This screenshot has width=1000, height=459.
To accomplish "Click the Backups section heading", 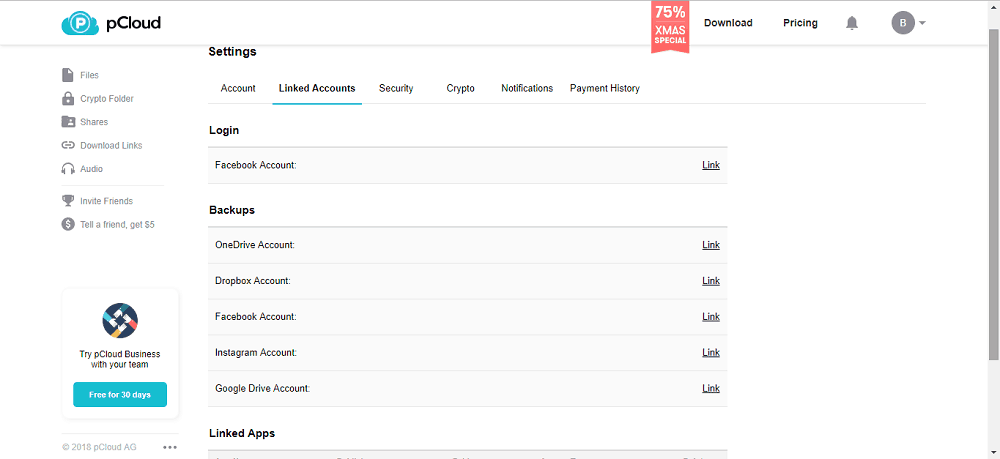I will [x=232, y=210].
